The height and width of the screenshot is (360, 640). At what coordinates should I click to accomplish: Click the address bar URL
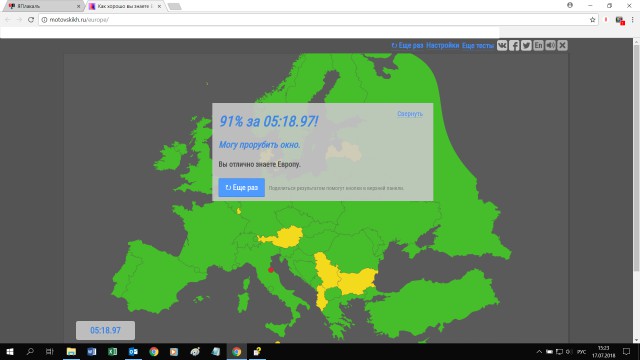pyautogui.click(x=79, y=20)
